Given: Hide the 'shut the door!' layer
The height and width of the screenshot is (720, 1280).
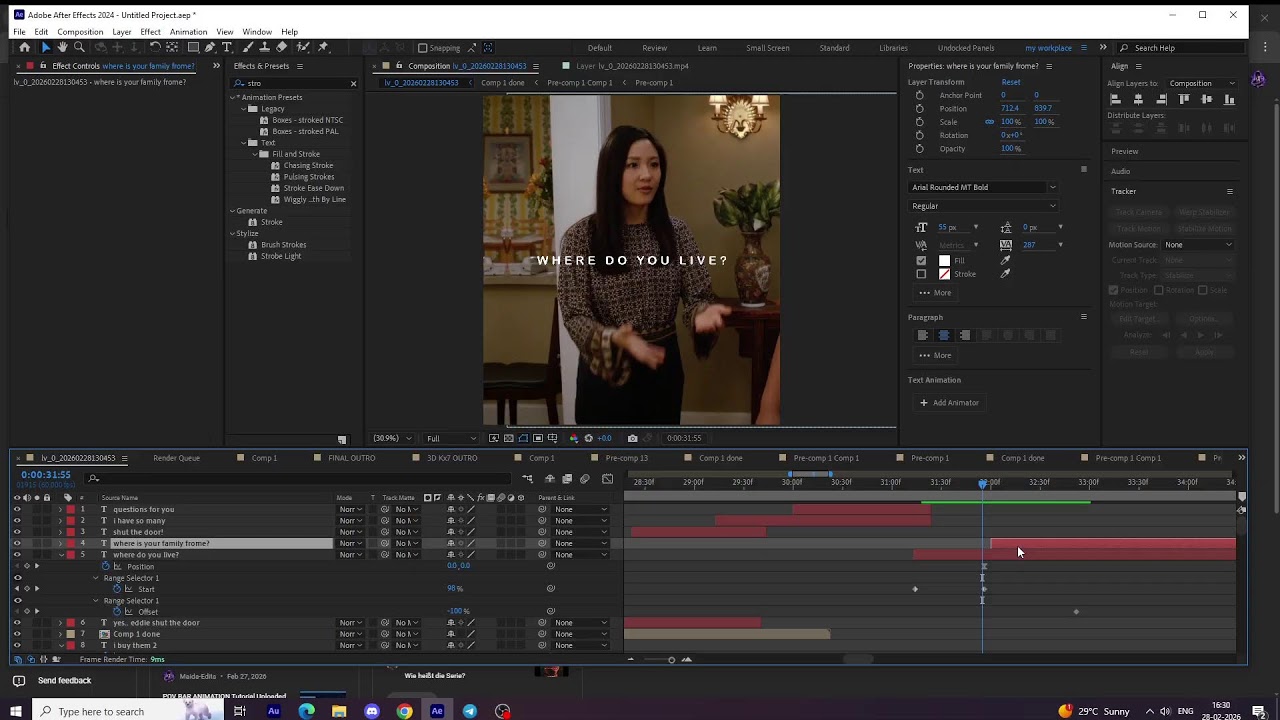Looking at the screenshot, I should [17, 532].
